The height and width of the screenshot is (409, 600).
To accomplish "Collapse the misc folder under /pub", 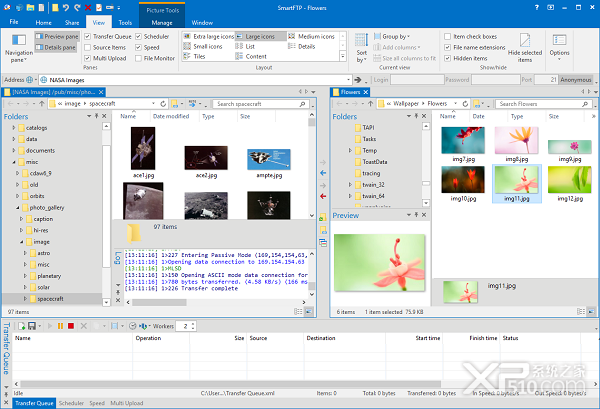I will 14,162.
